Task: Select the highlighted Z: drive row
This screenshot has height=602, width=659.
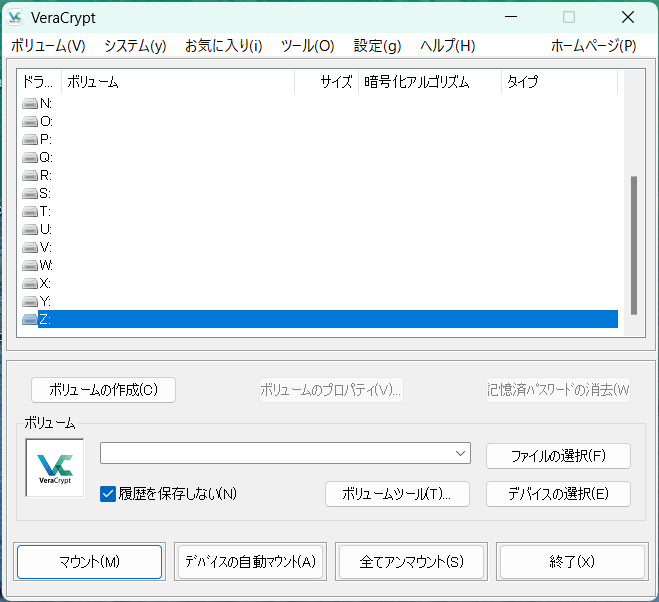Action: (320, 319)
